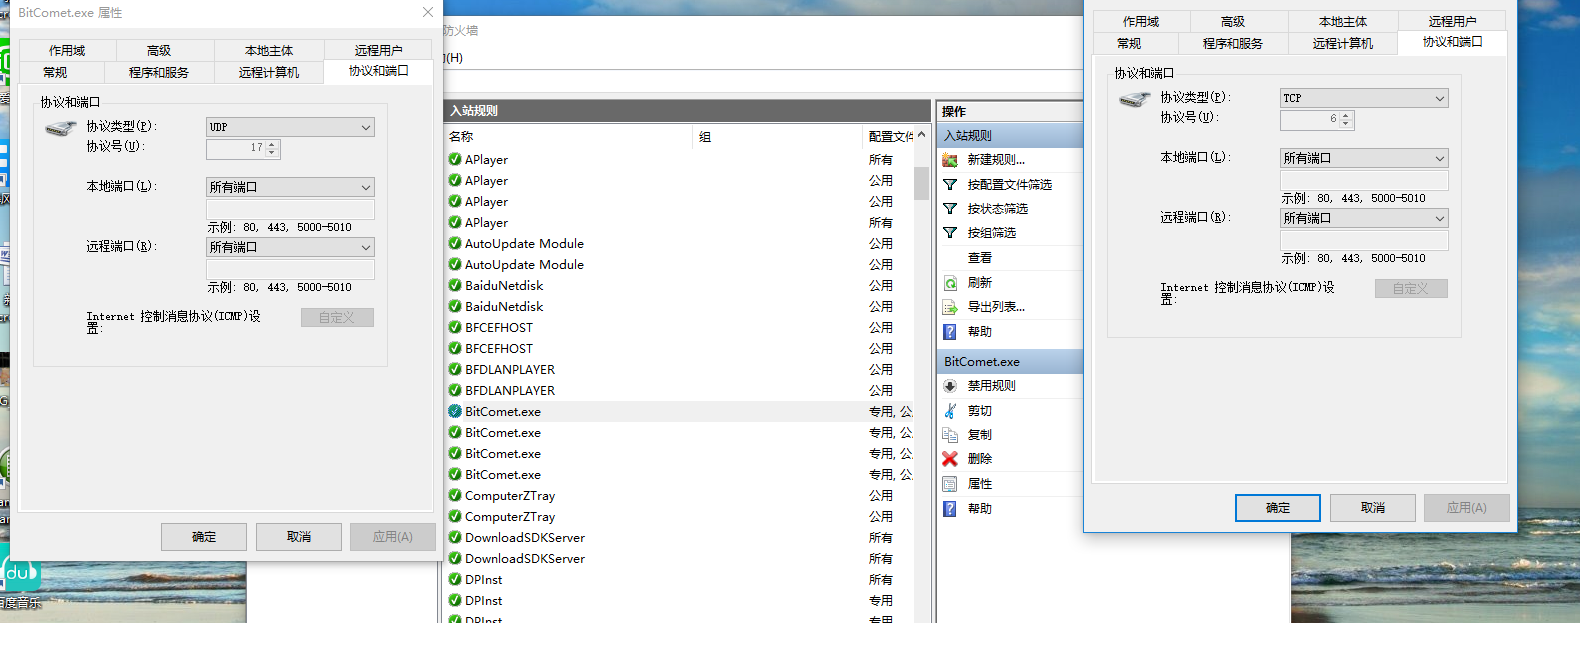Switch to 作用域 tab in left dialog
The image size is (1580, 648).
point(67,50)
